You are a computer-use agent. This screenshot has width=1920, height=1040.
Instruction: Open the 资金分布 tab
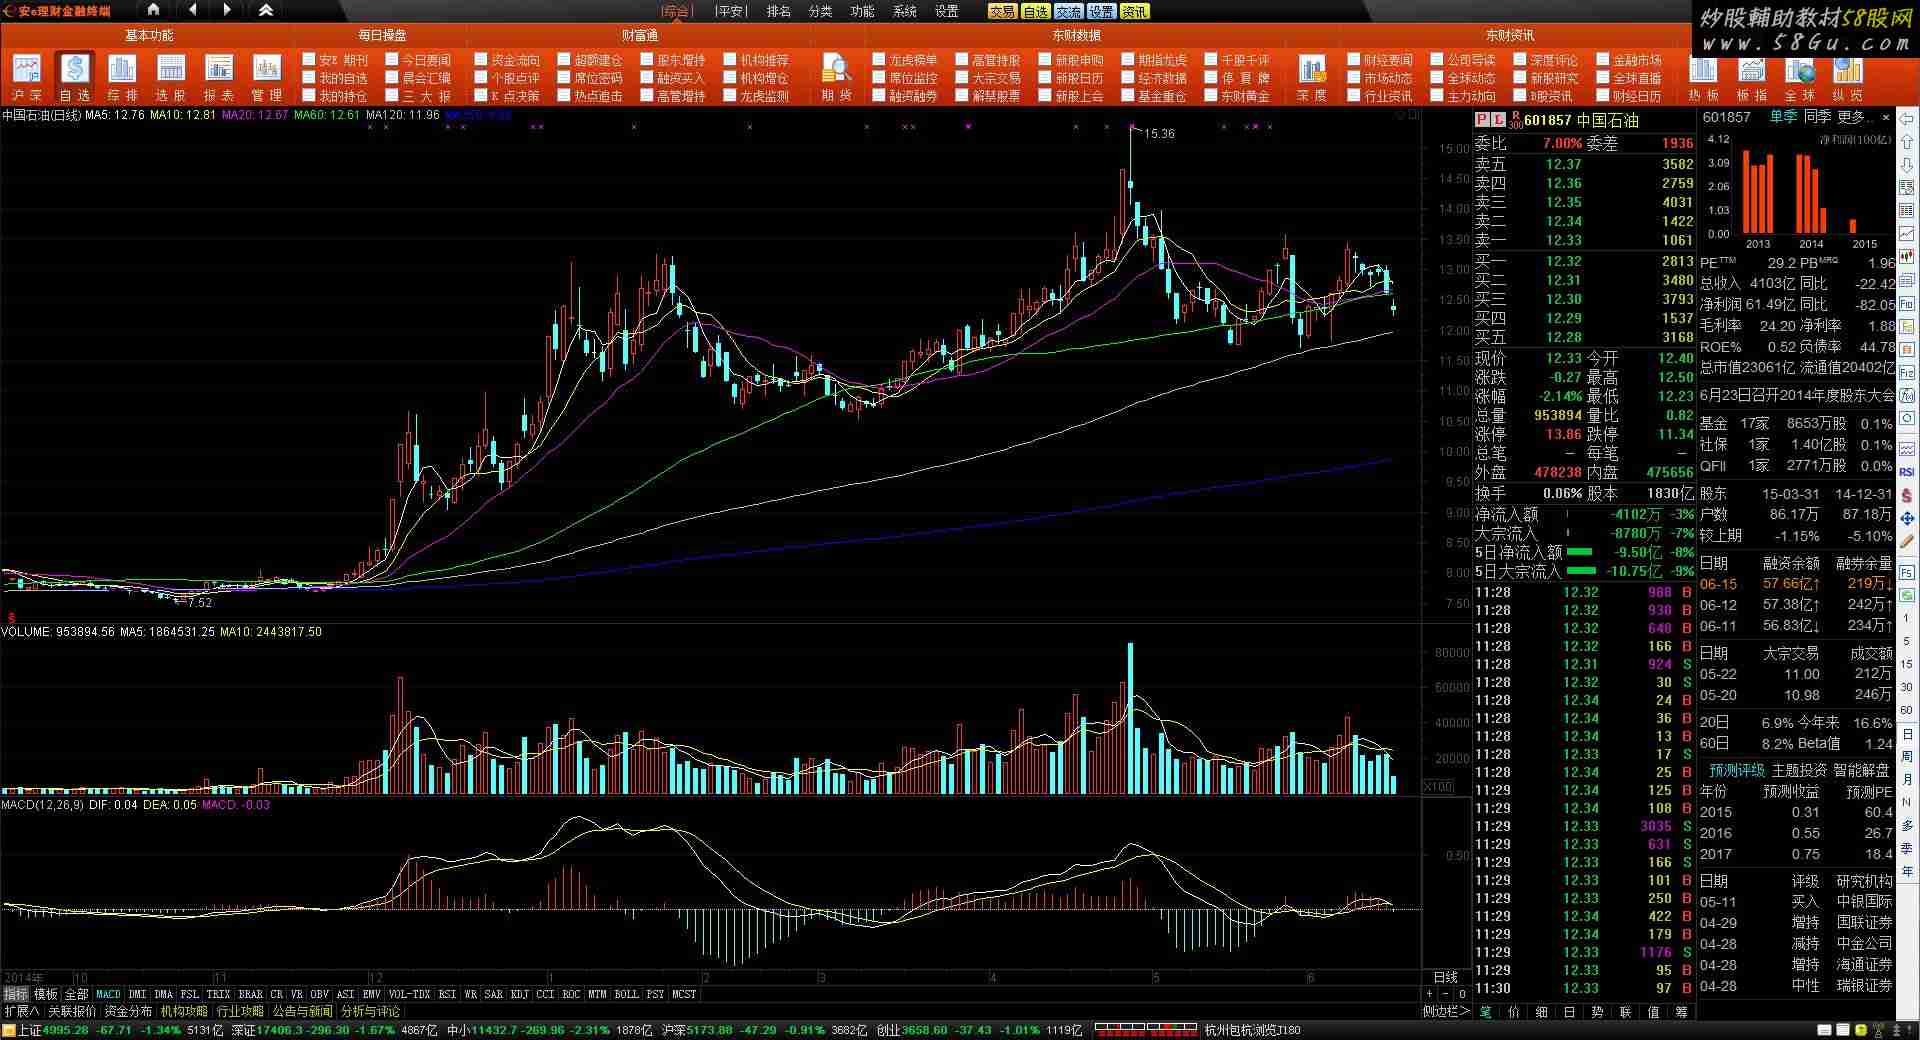[128, 1012]
